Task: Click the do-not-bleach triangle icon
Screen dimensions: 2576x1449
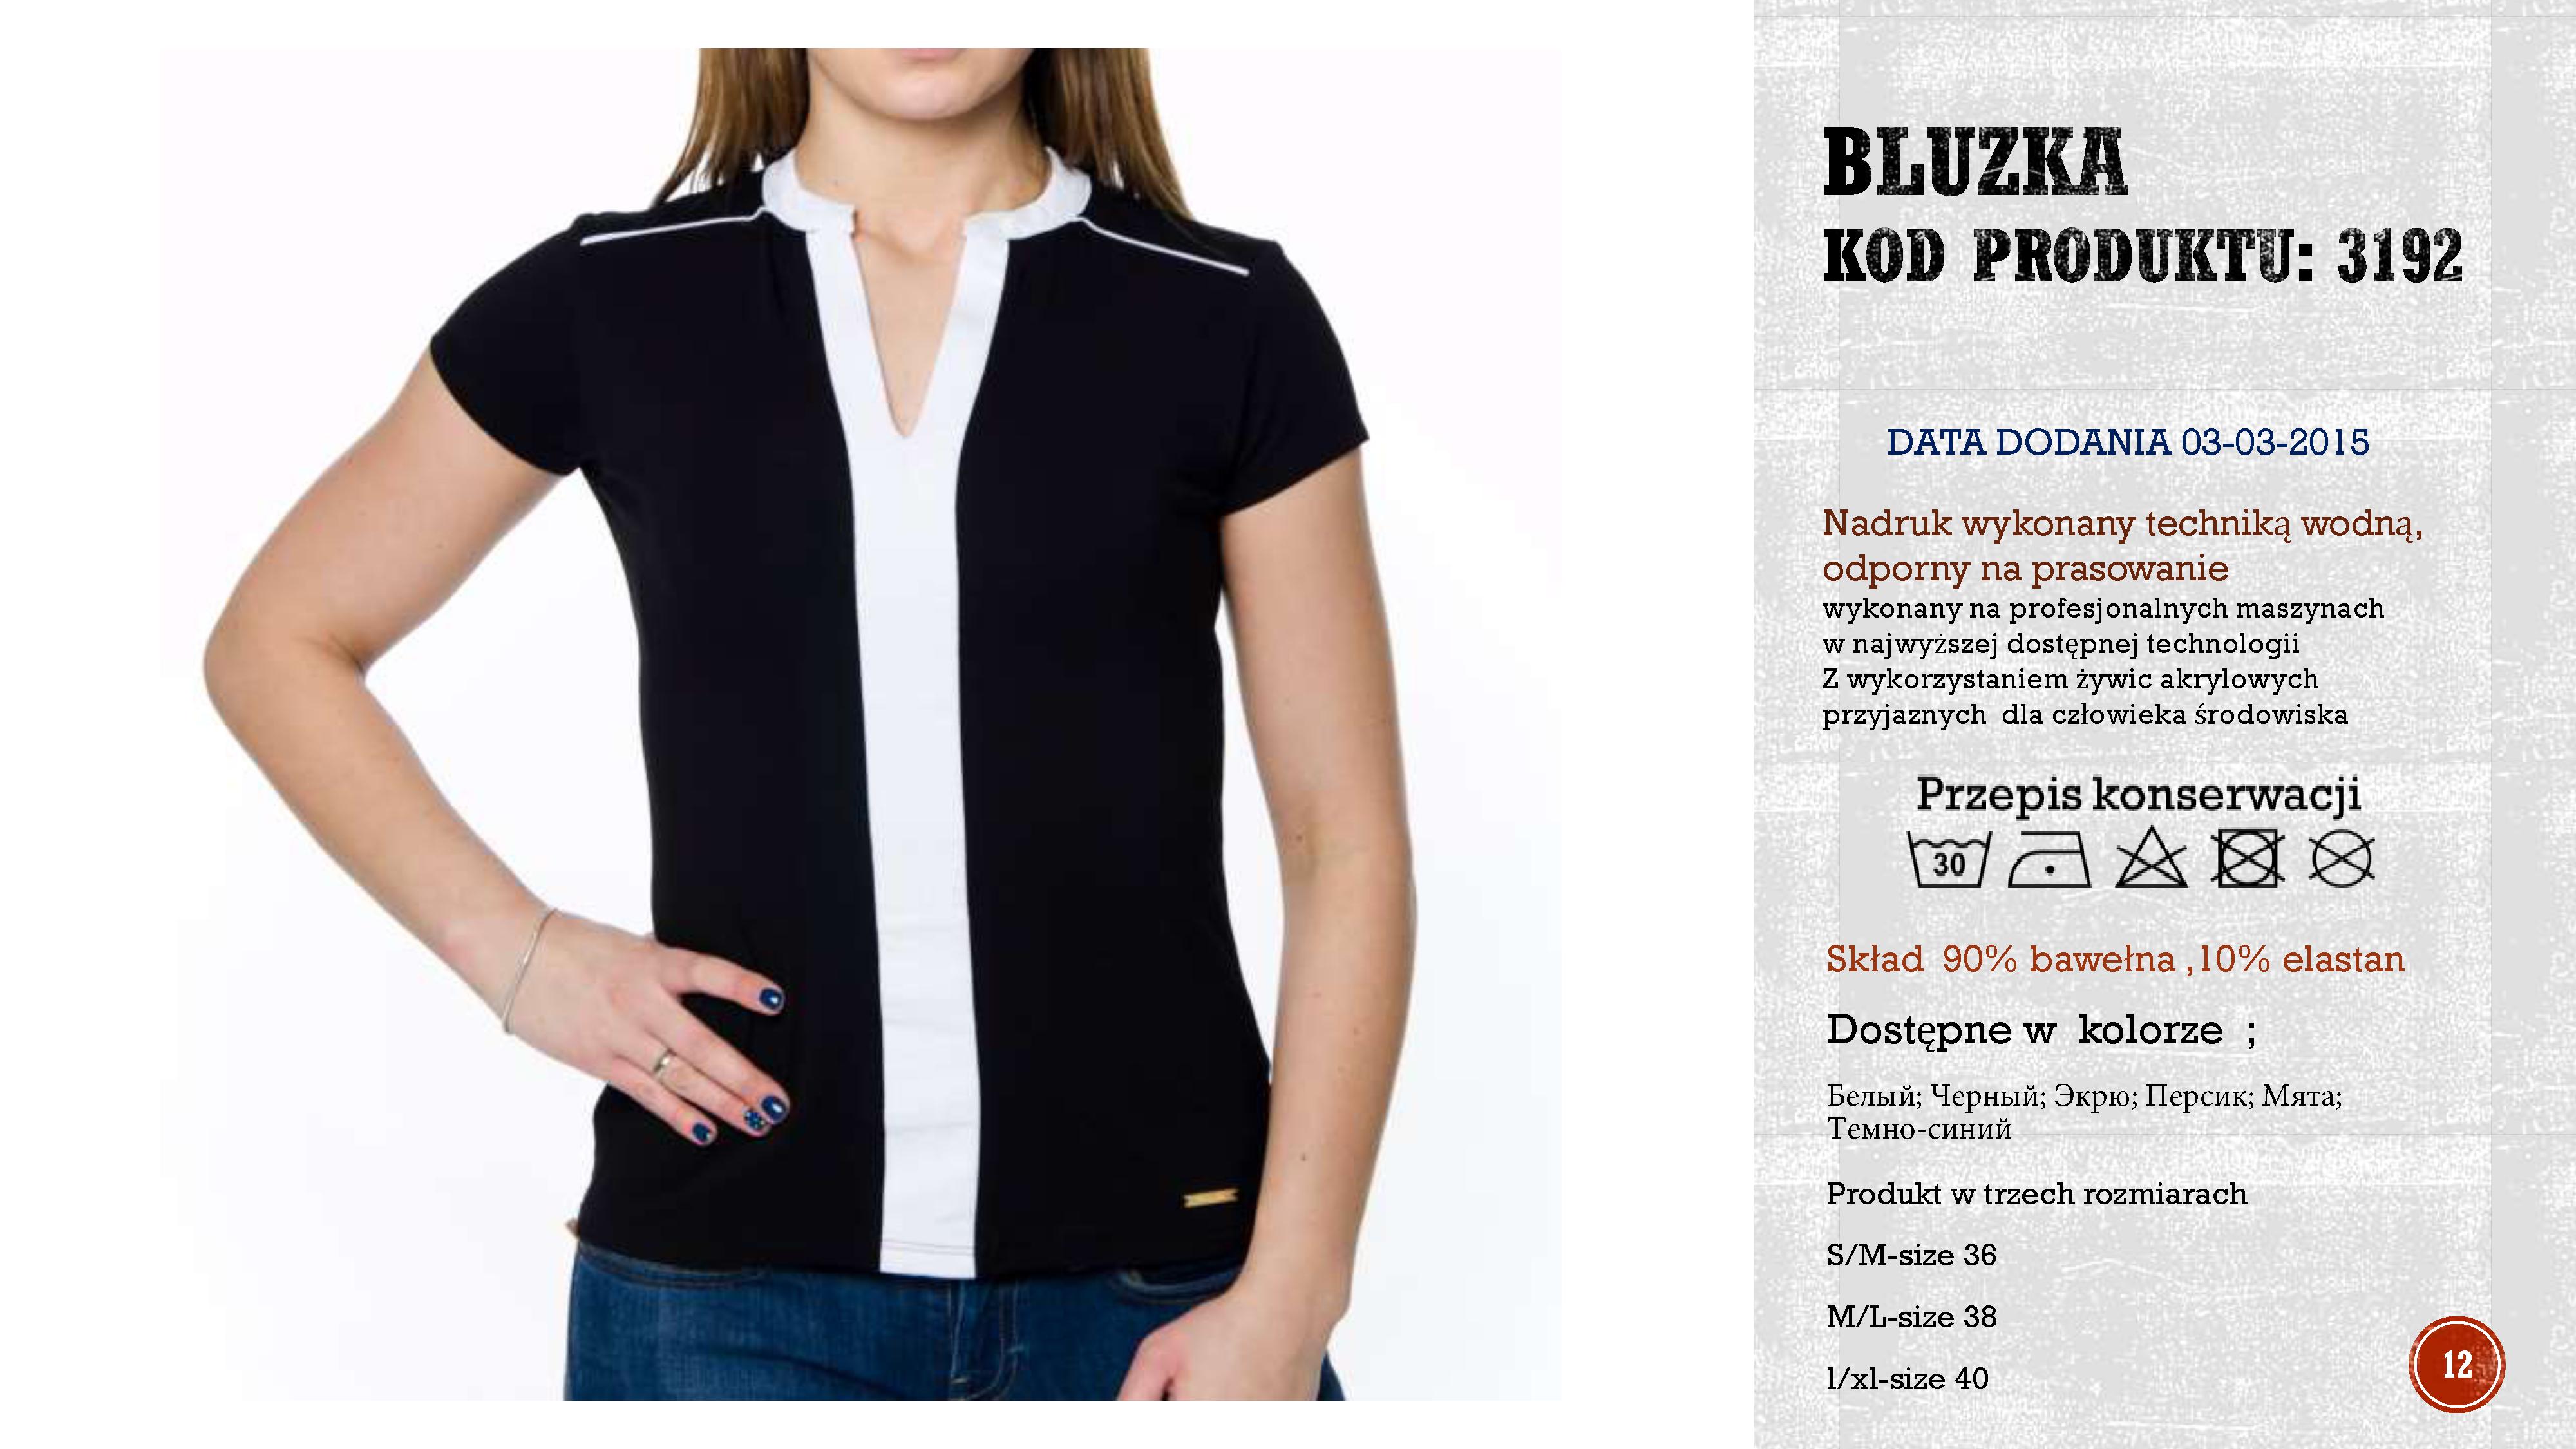Action: tap(2151, 858)
